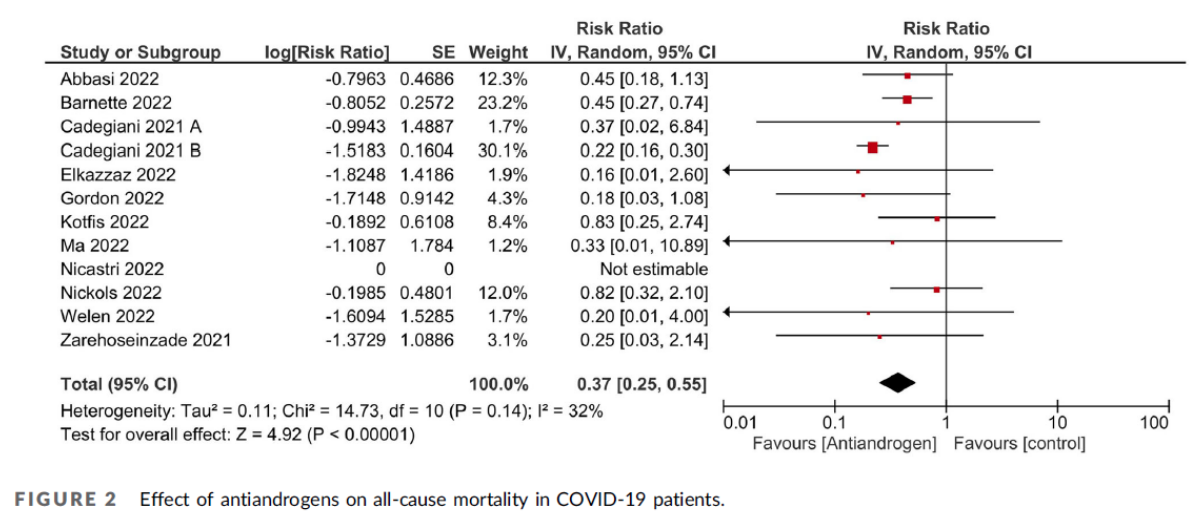This screenshot has width=1194, height=524.
Task: Click the "Not estimable" text for Nicastro 2022
Action: [x=653, y=269]
